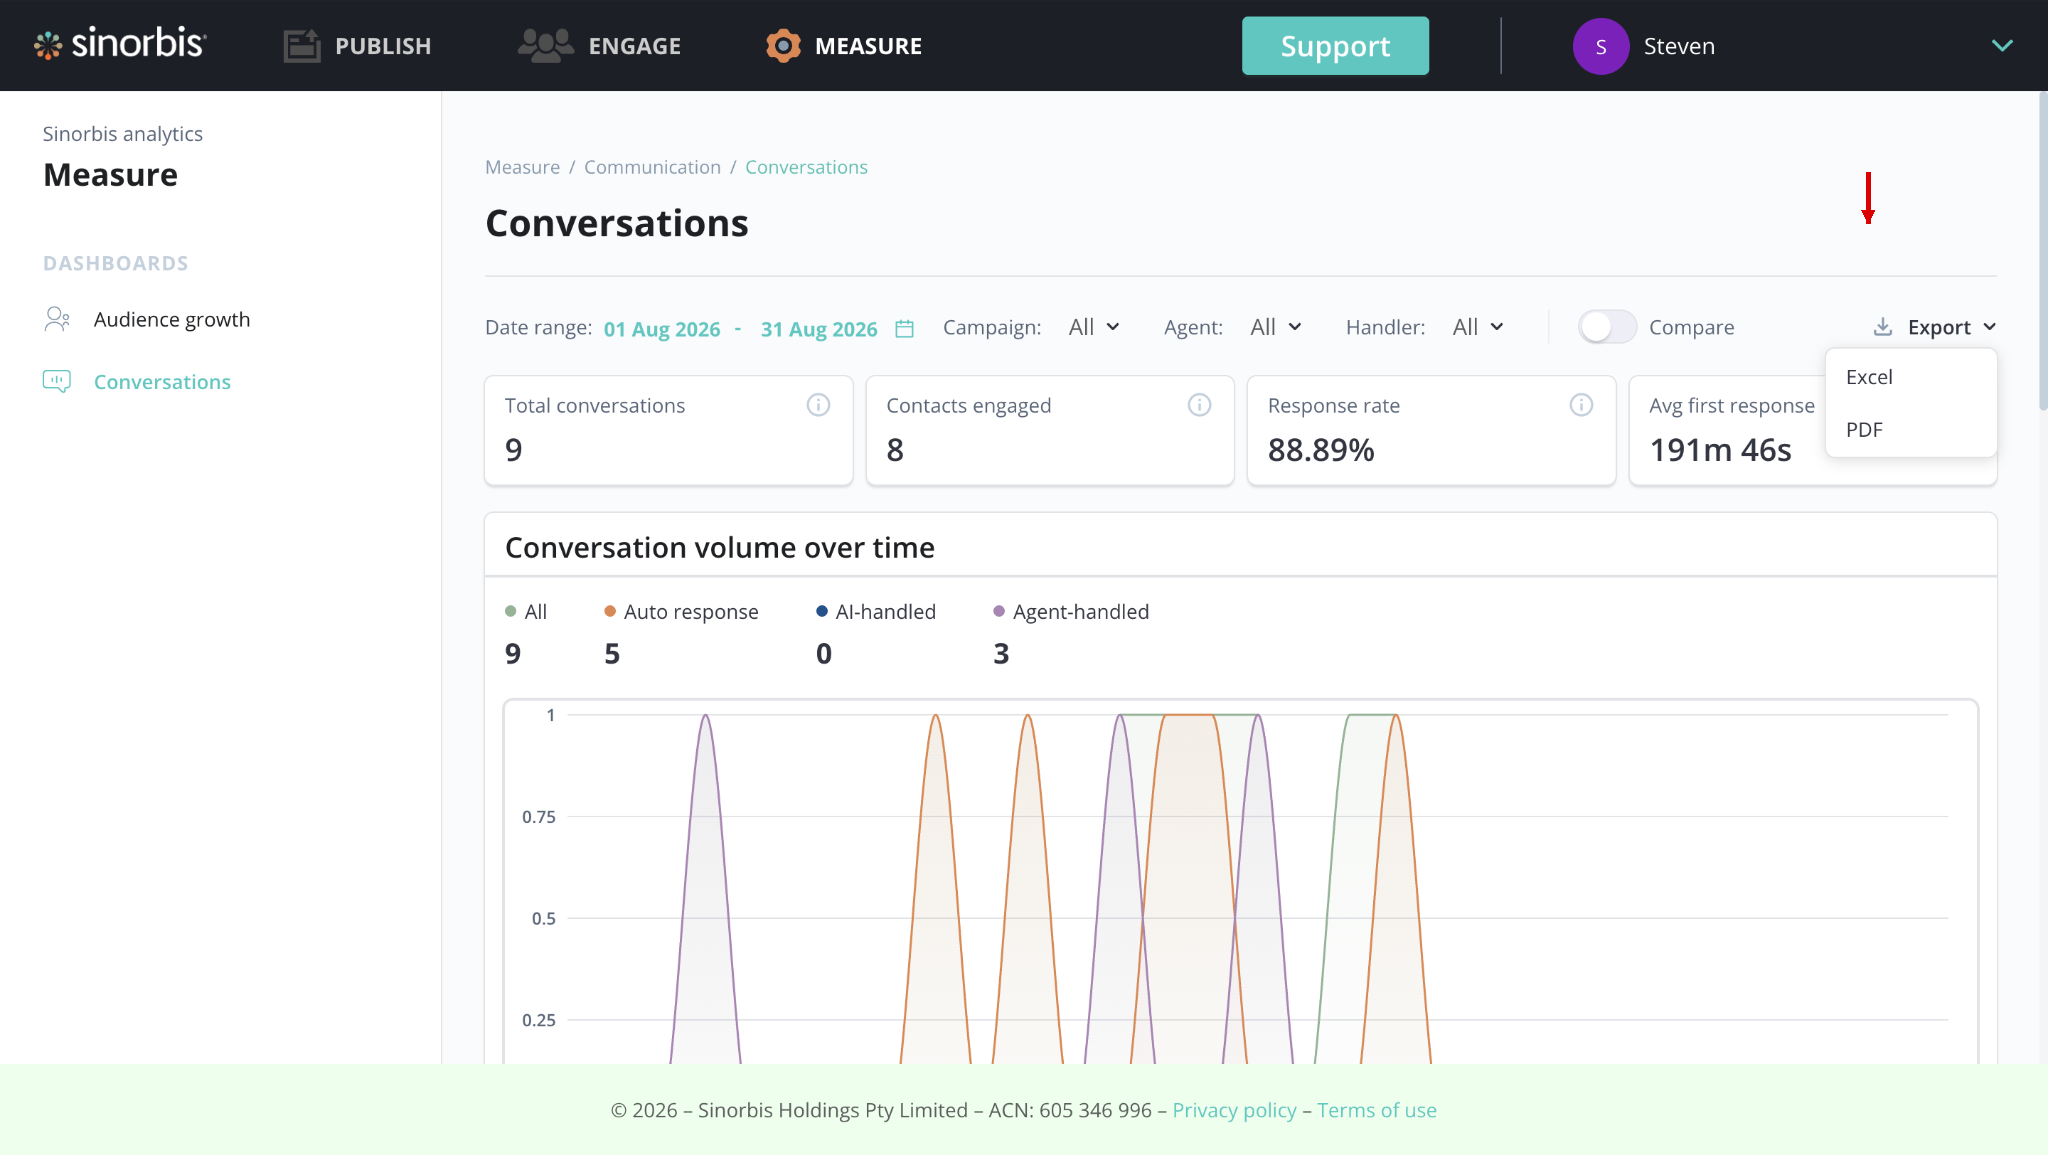Toggle the Agent-handled legend series

coord(1071,611)
